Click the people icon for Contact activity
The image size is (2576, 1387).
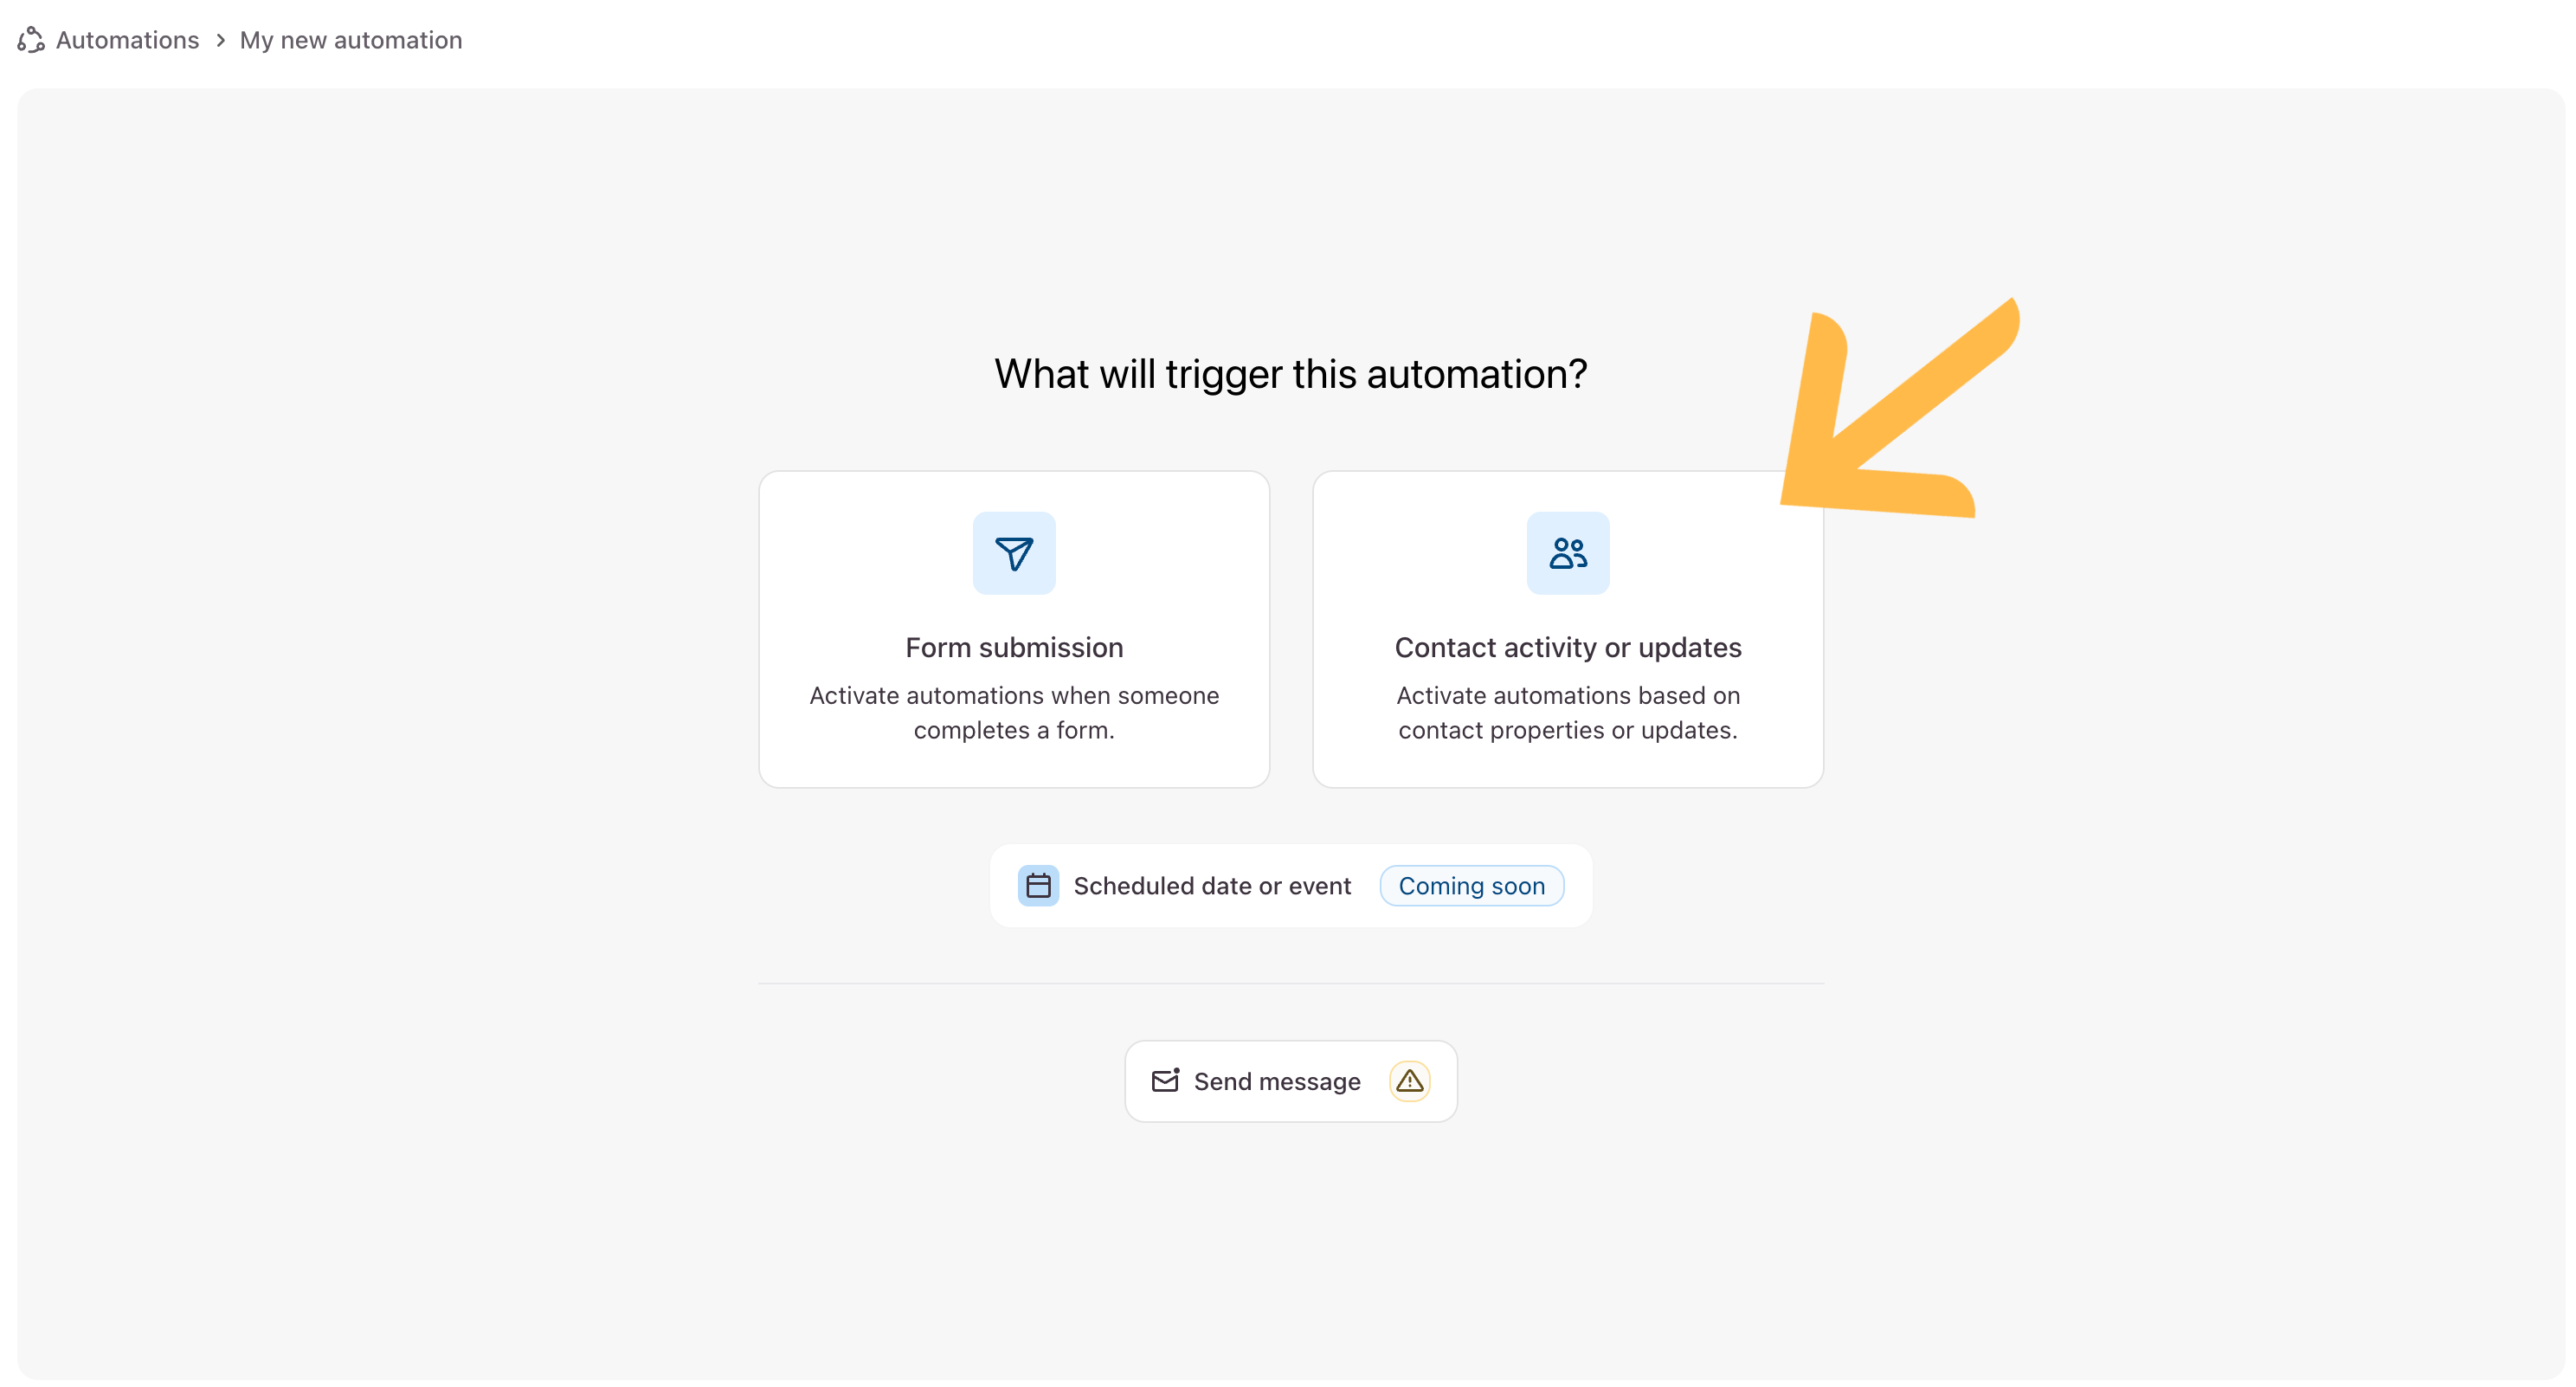pos(1567,553)
